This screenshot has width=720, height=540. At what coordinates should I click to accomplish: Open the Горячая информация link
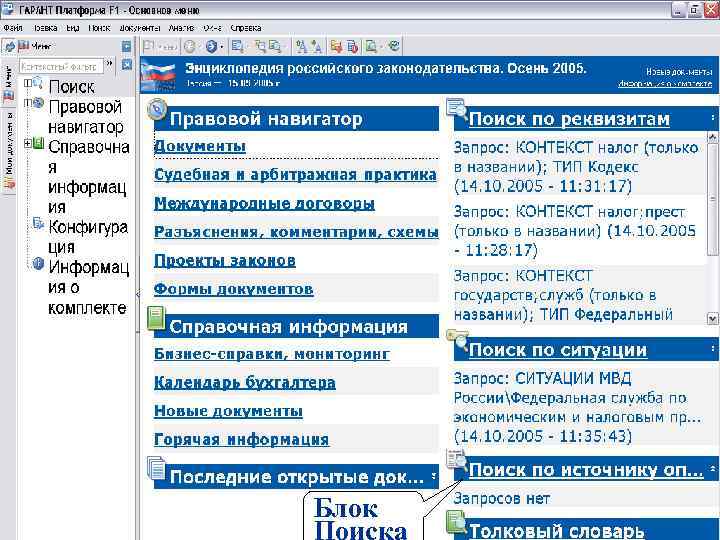point(242,439)
